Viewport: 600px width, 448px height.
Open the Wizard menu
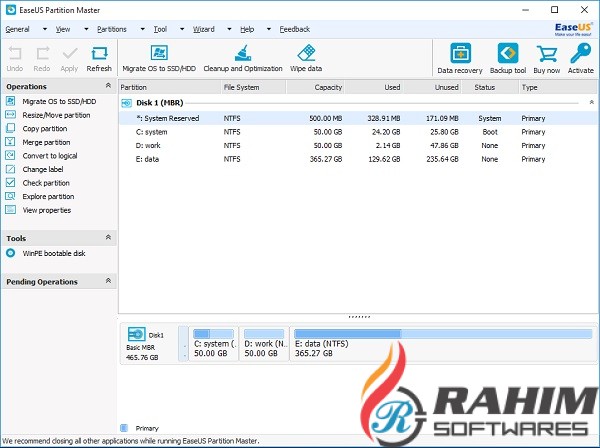pos(203,30)
